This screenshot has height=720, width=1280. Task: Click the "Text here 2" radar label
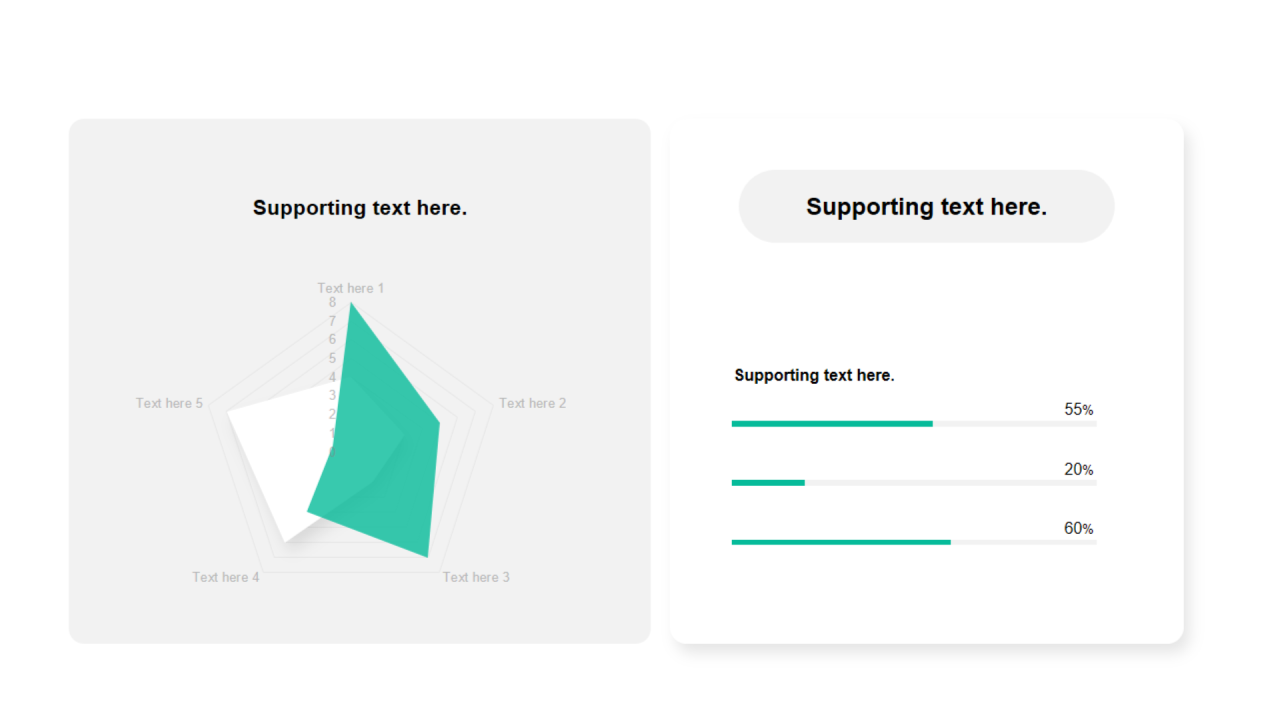pyautogui.click(x=532, y=403)
